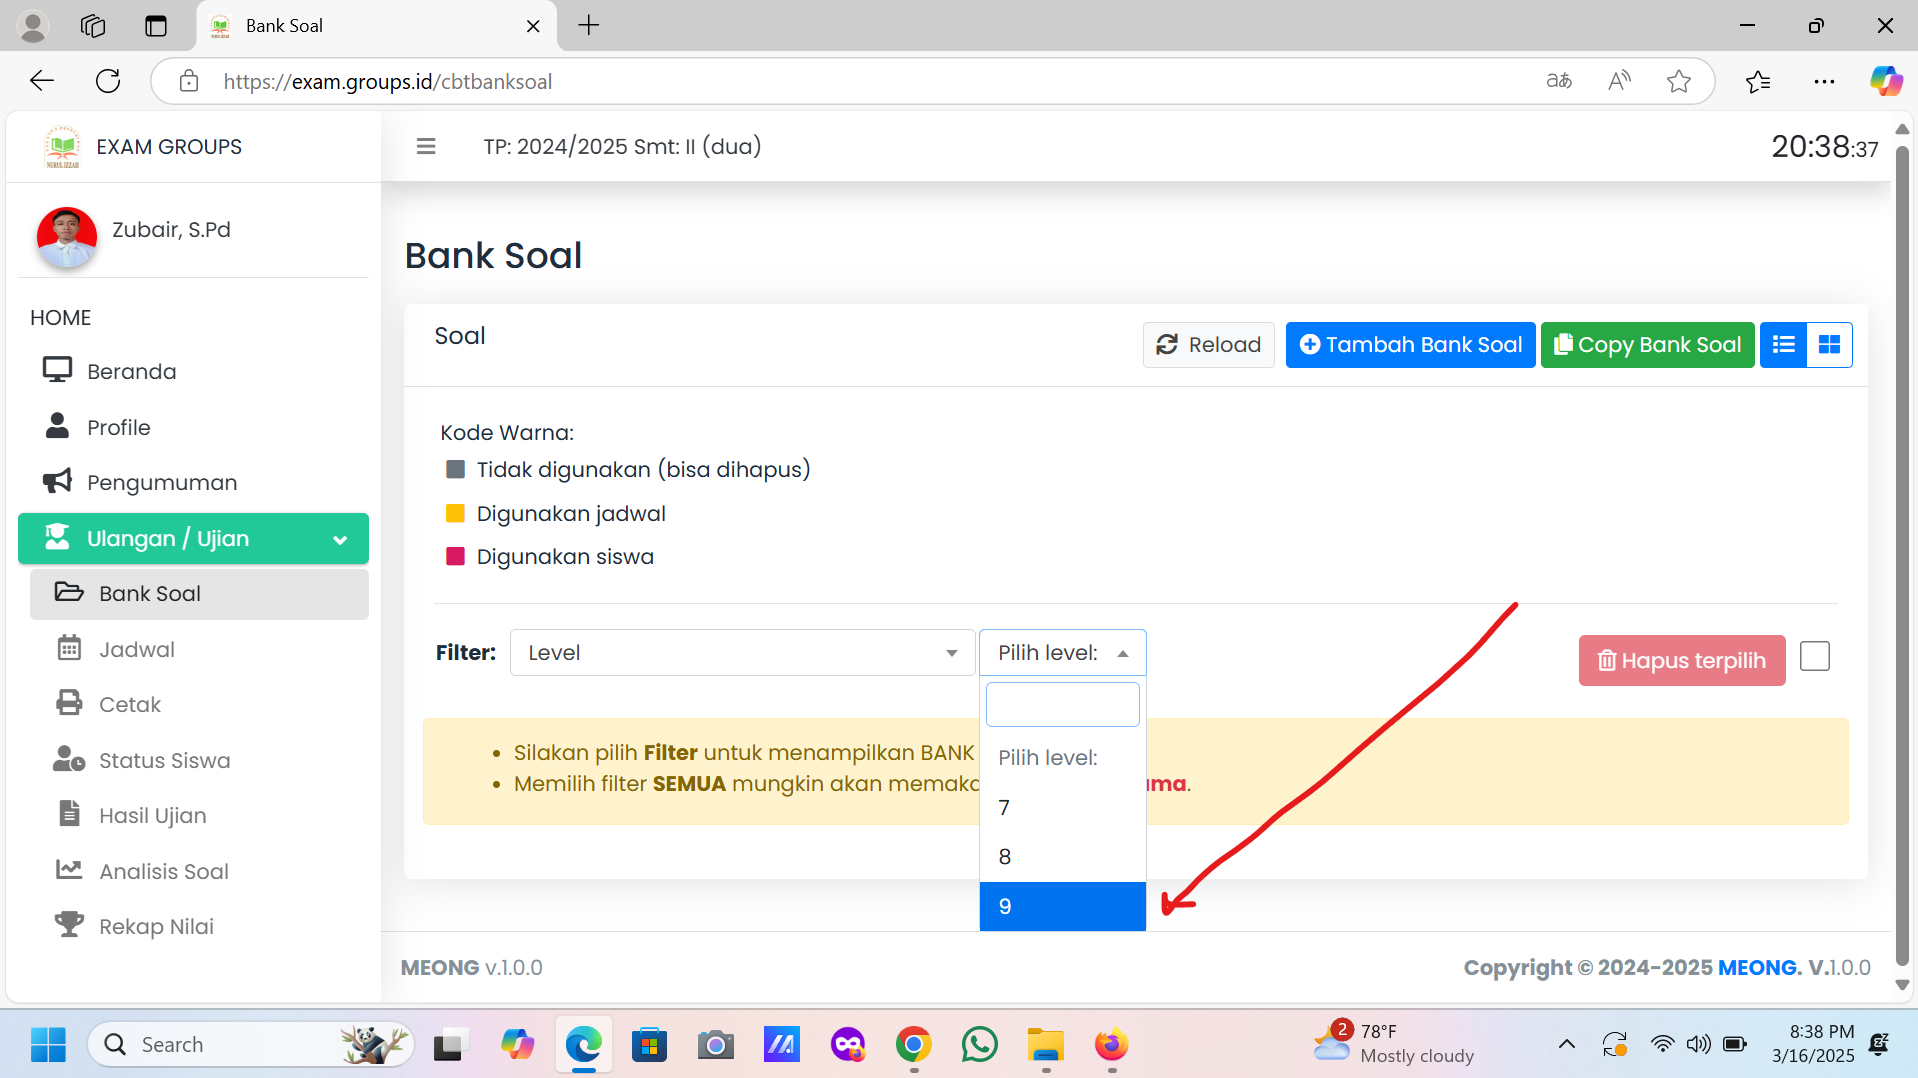Collapse the Pilih level dropdown
Image resolution: width=1918 pixels, height=1078 pixels.
1062,653
